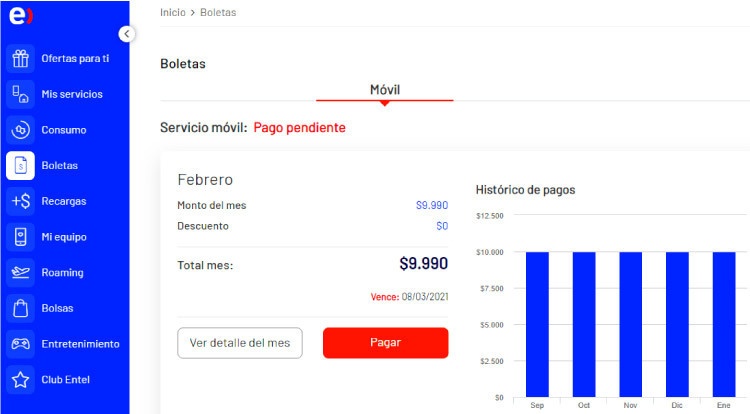Open the Ofertas para ti gift icon
Image resolution: width=750 pixels, height=414 pixels.
[20, 58]
